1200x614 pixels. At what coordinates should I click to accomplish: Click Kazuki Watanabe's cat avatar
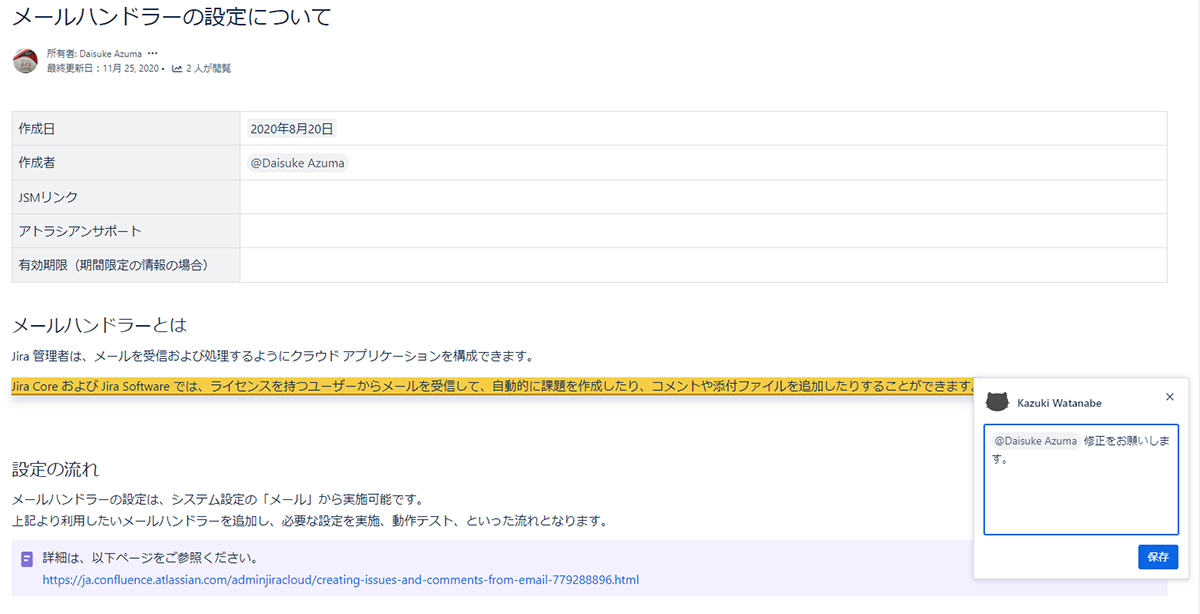(x=997, y=402)
